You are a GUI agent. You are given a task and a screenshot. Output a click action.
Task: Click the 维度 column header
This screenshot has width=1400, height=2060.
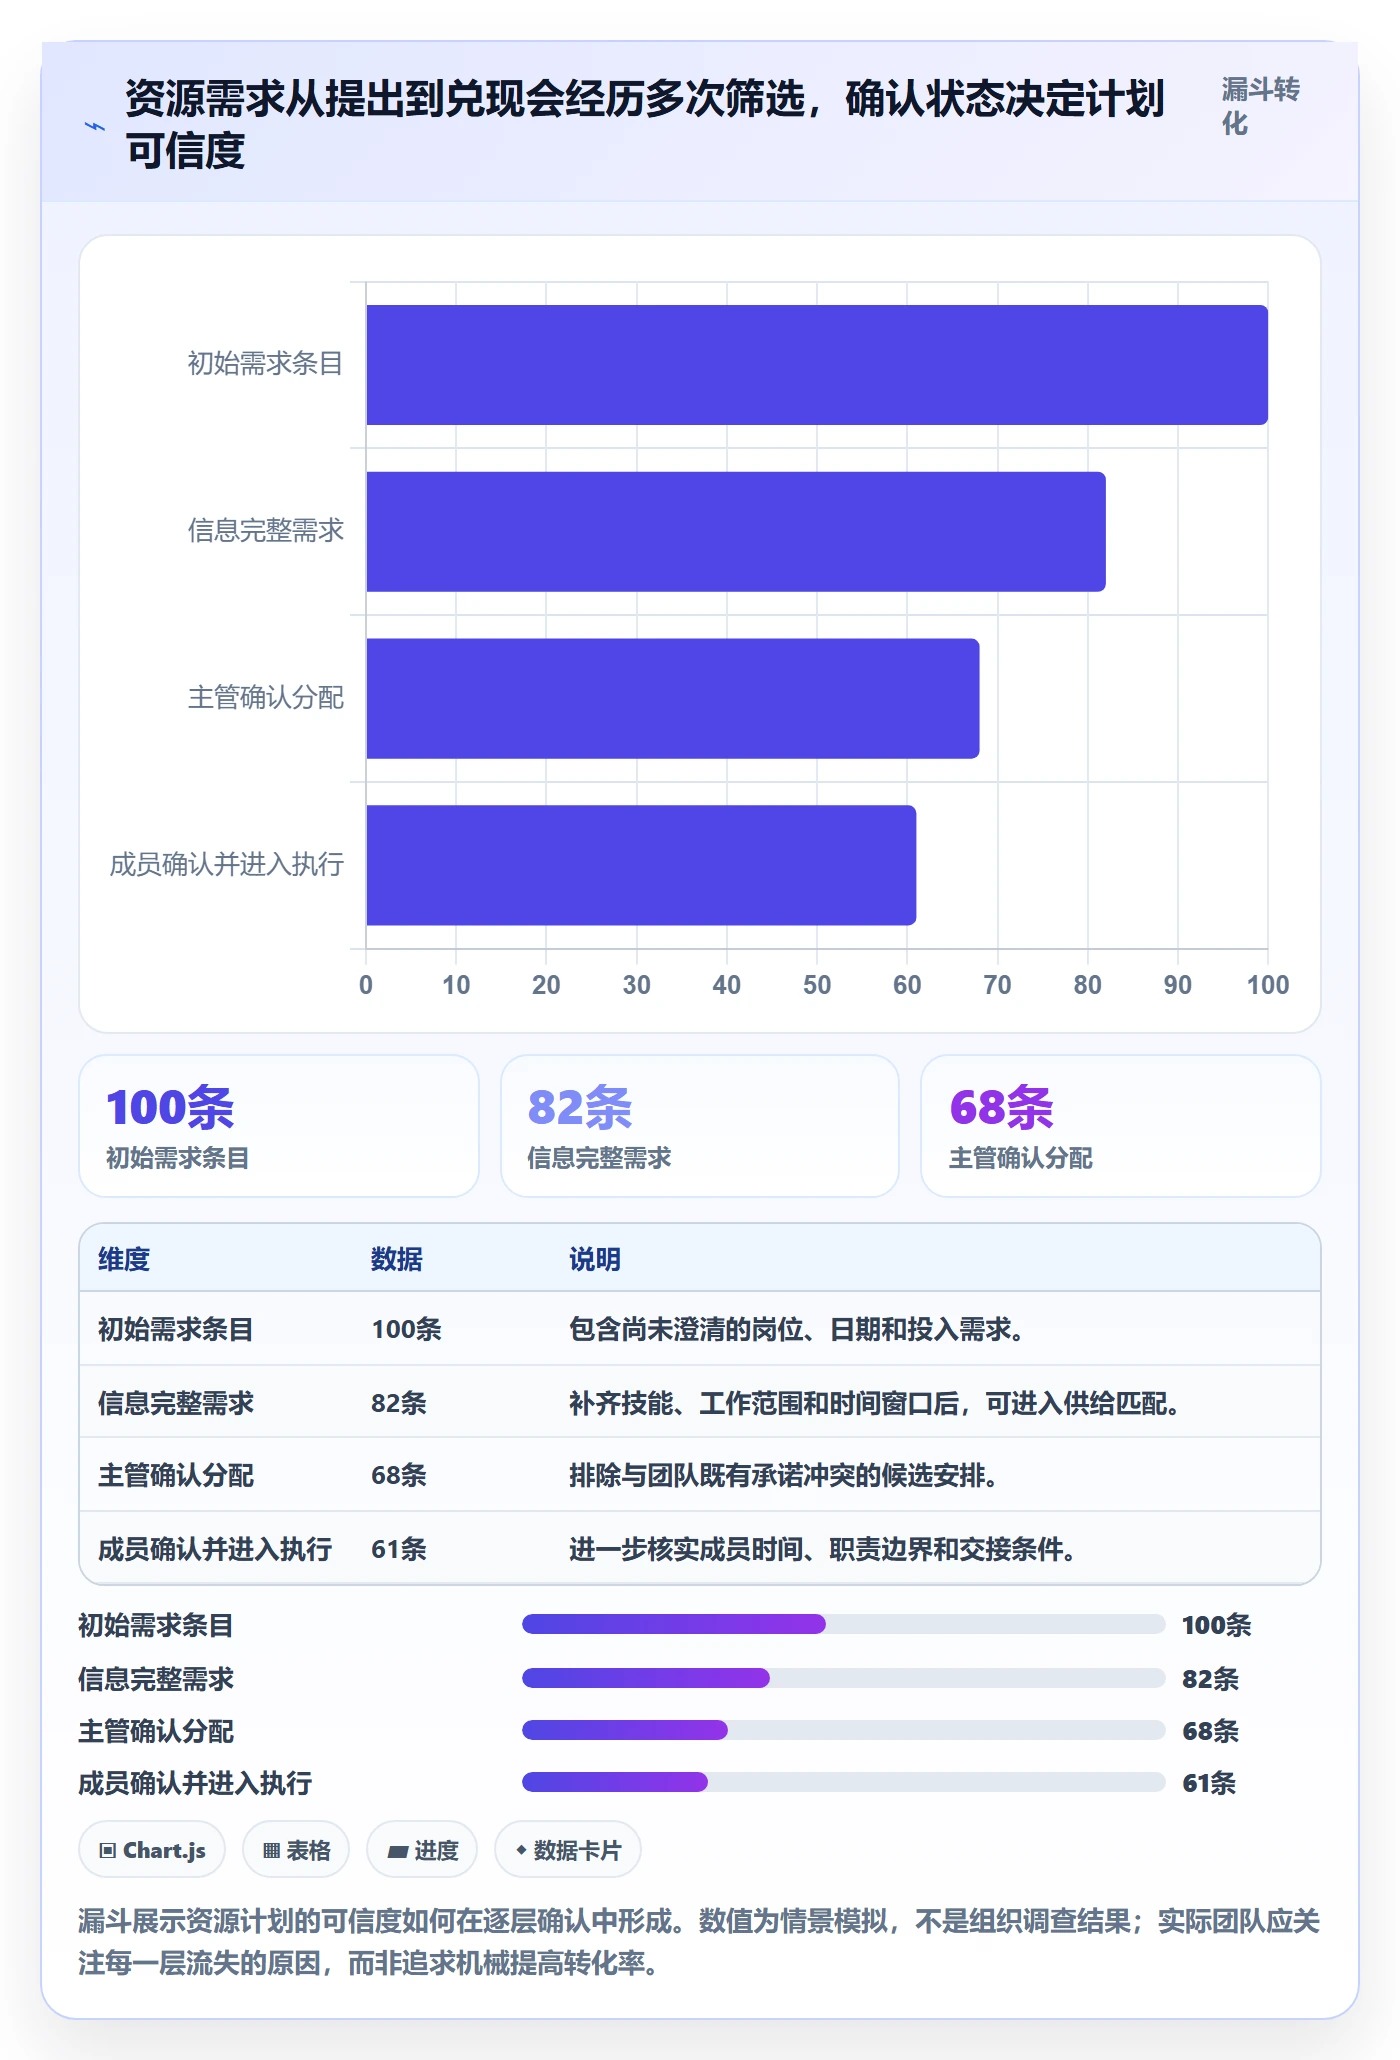124,1259
